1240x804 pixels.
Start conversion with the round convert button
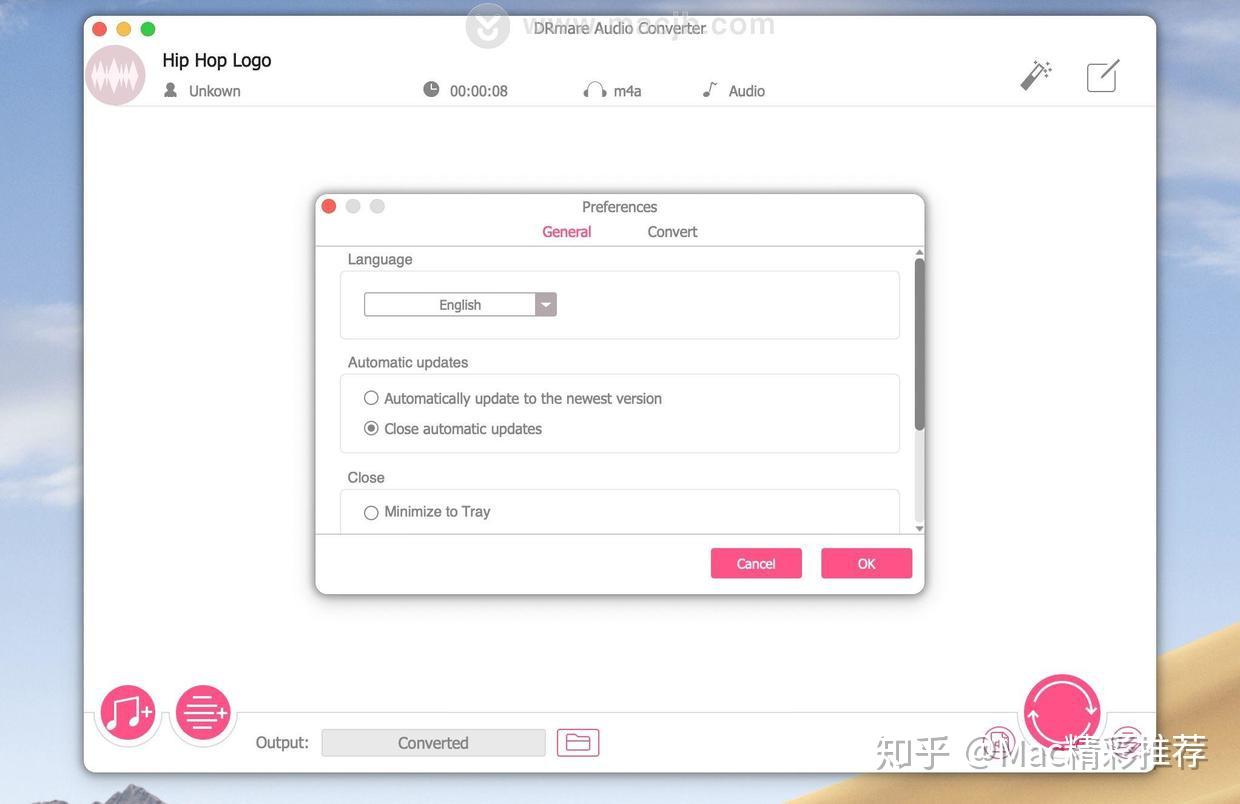pyautogui.click(x=1062, y=712)
